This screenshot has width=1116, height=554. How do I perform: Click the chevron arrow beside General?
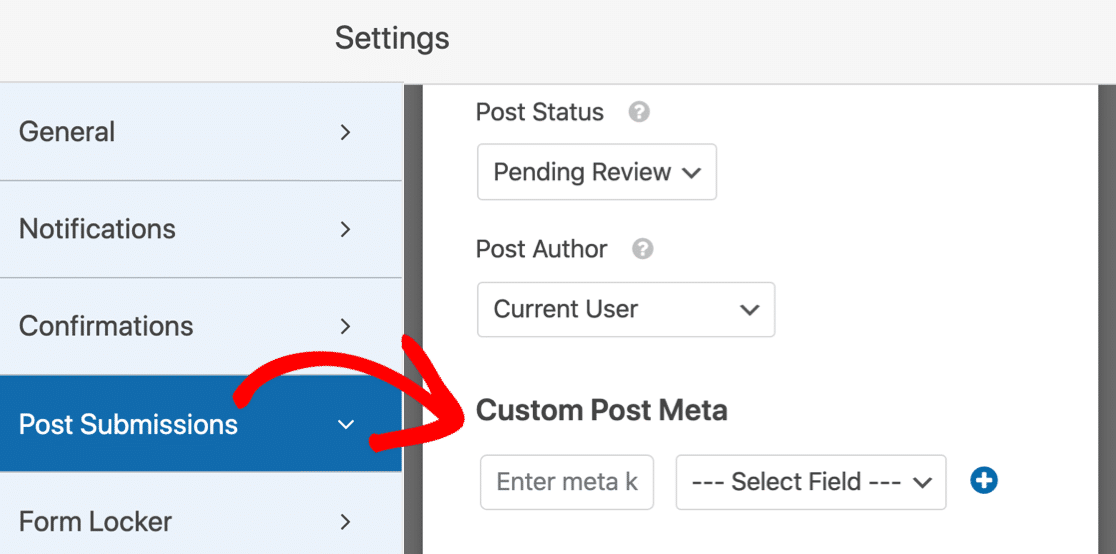pyautogui.click(x=345, y=132)
